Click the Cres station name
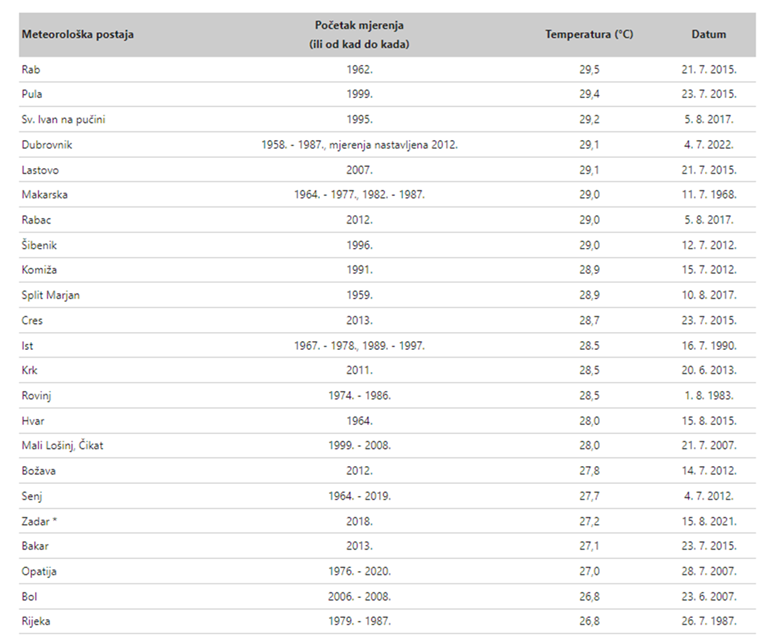 (x=32, y=321)
